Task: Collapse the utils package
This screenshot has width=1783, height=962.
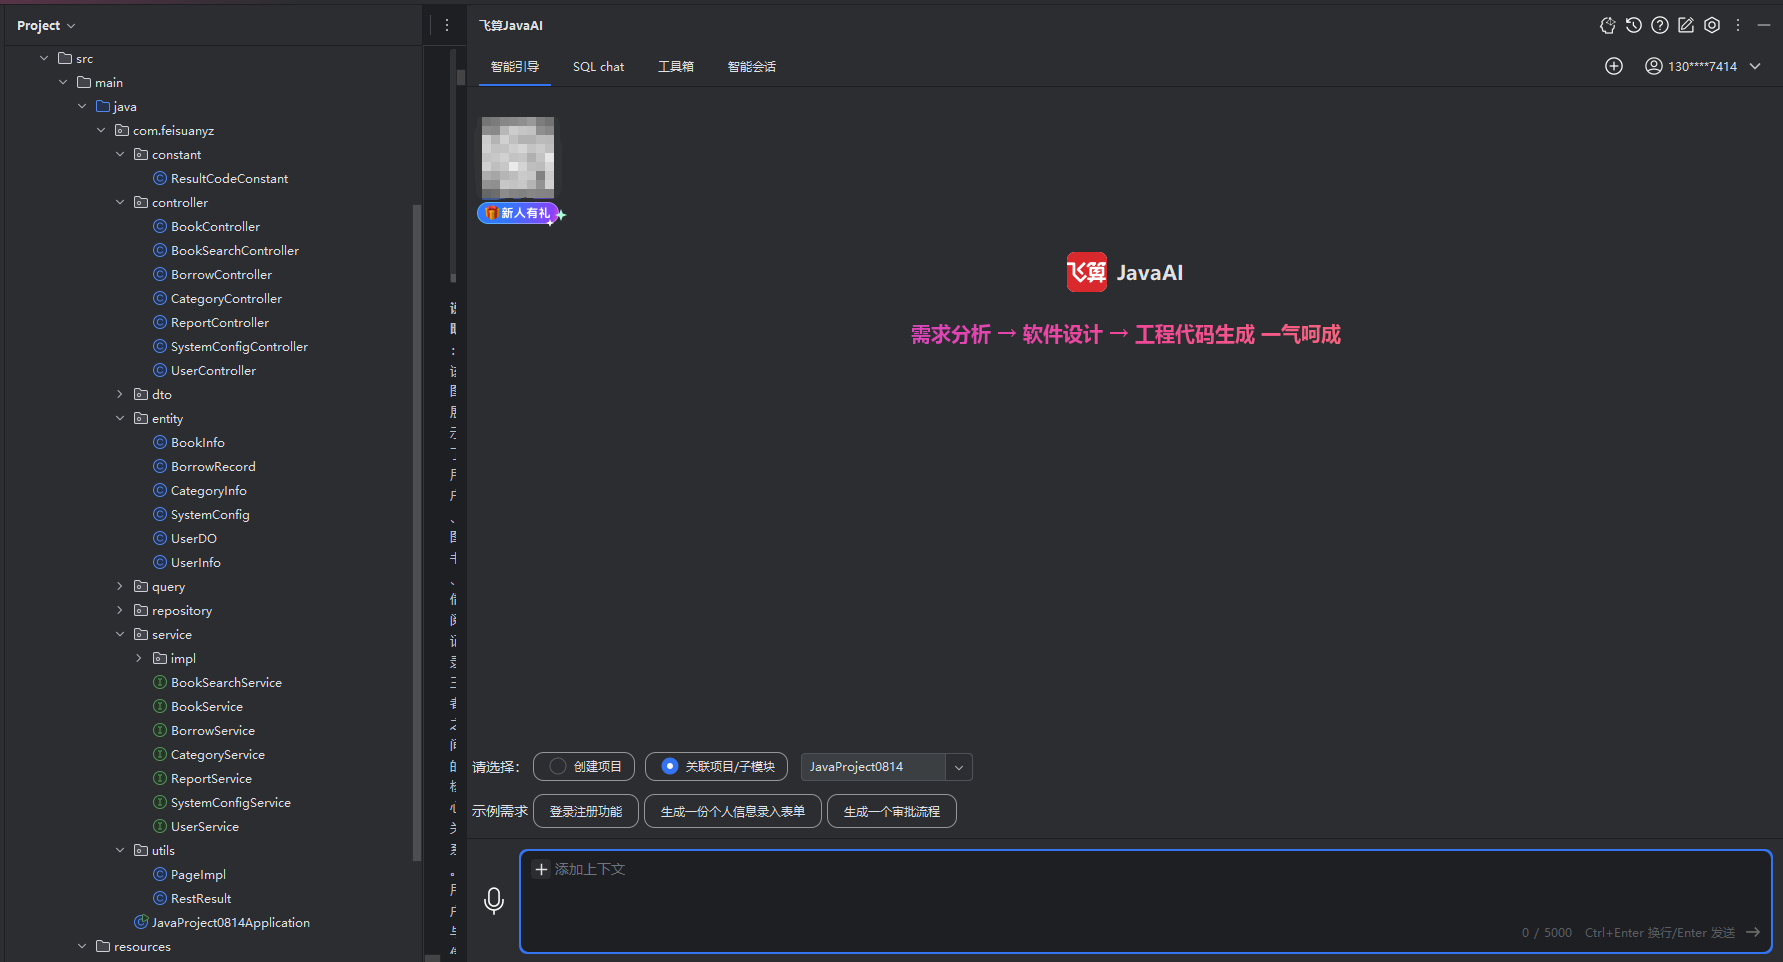Action: point(120,850)
